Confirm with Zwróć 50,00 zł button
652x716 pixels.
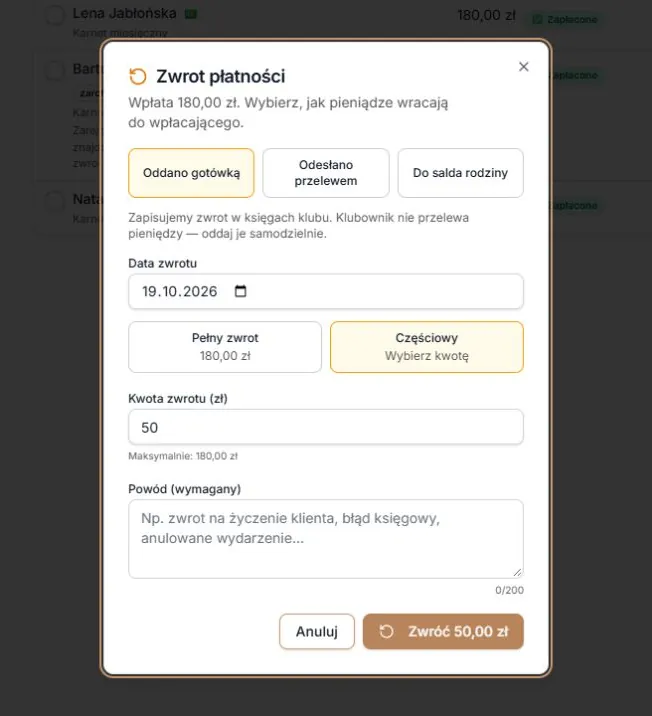(443, 632)
